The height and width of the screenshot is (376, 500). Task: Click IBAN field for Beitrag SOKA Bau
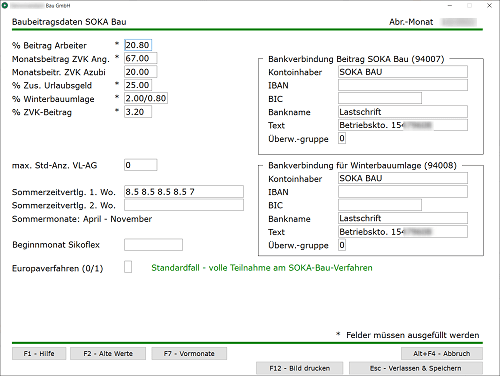403,85
